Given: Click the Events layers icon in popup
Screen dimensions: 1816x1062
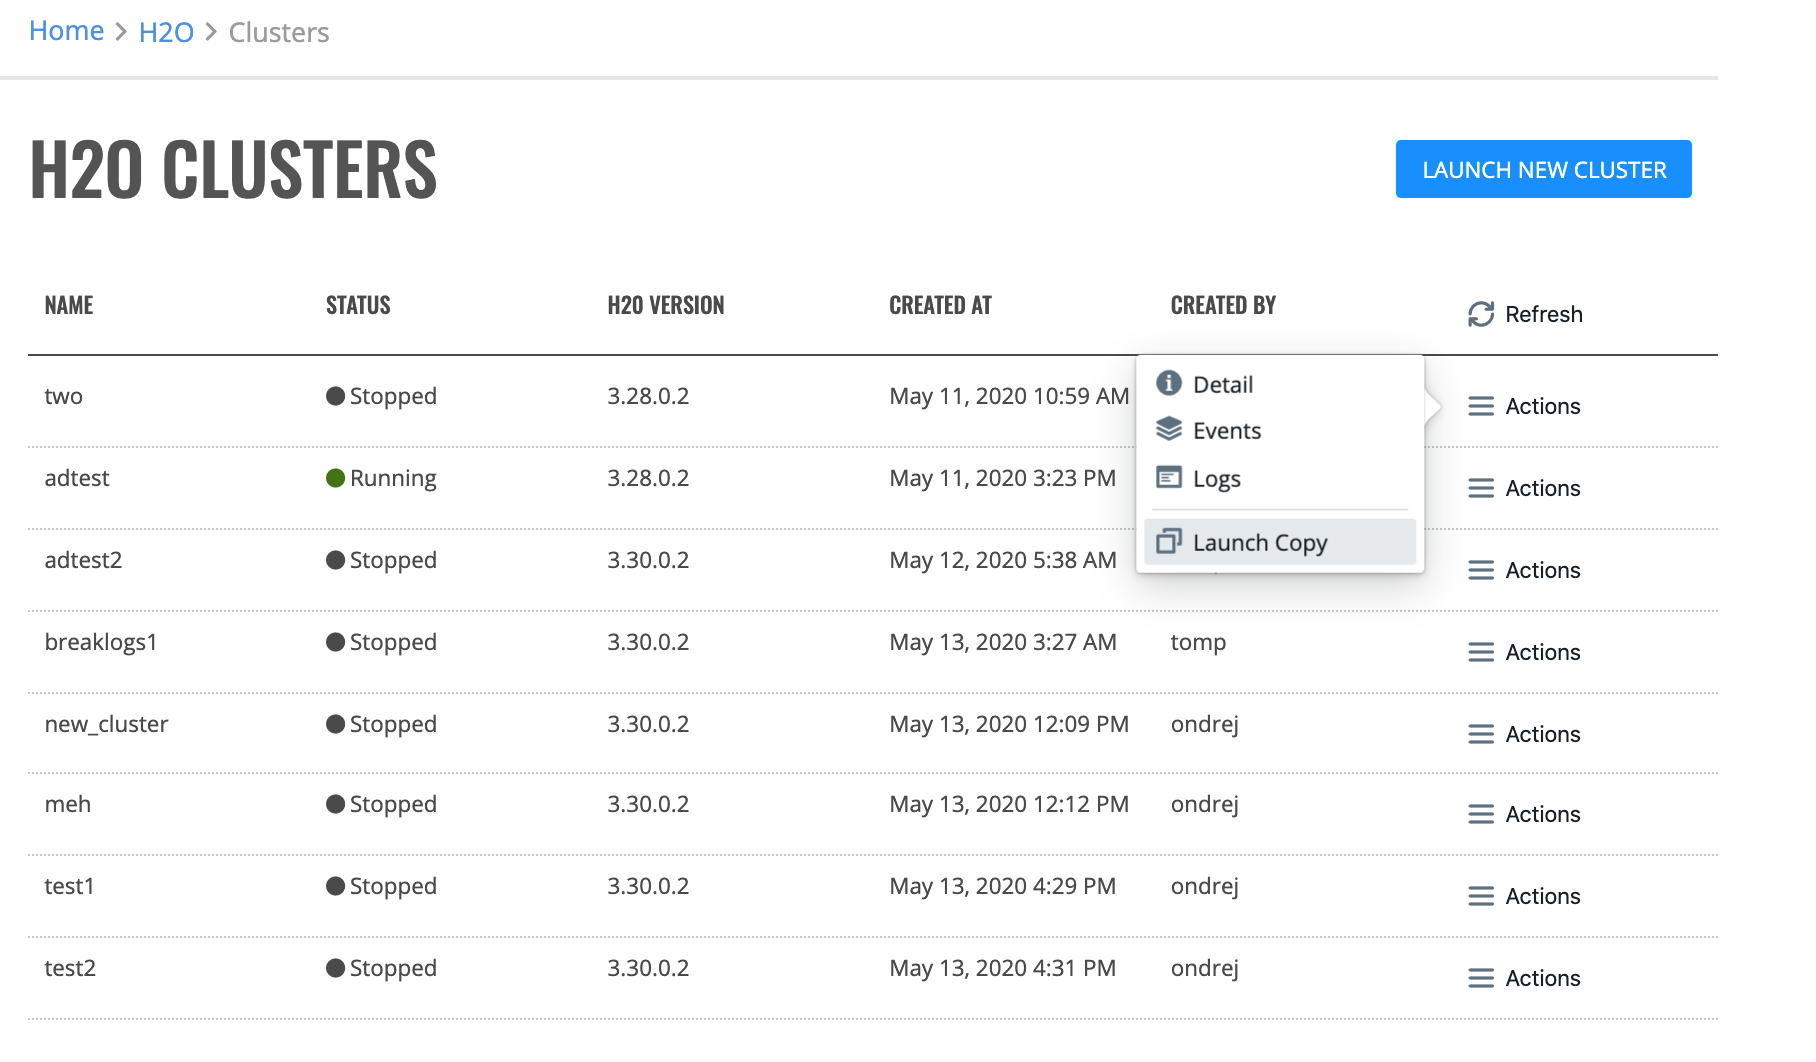Looking at the screenshot, I should (x=1168, y=429).
